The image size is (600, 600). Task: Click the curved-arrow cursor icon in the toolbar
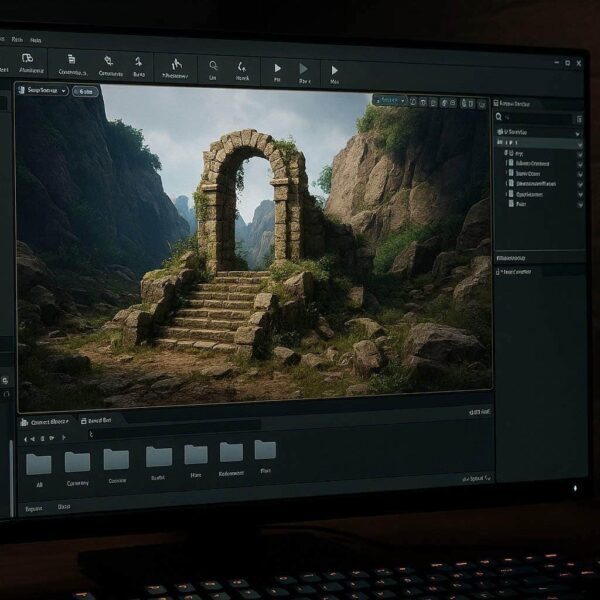coord(241,67)
